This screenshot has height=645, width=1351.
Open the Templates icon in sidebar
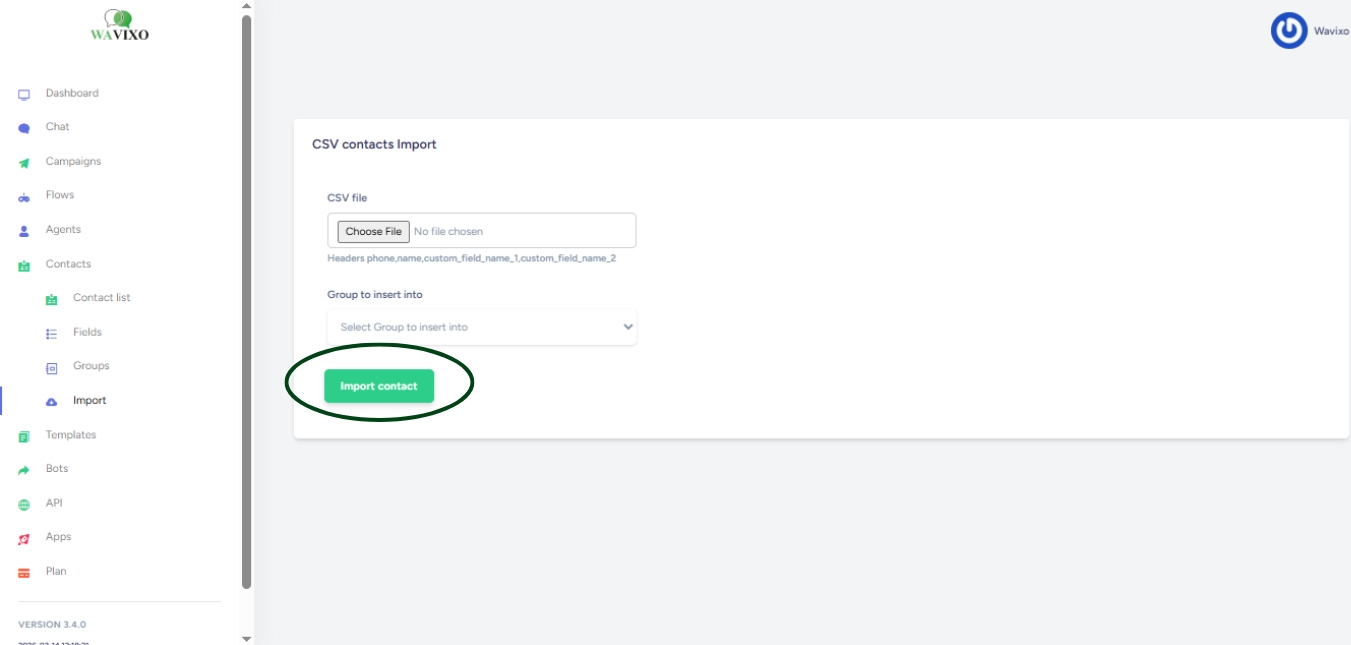coord(24,436)
